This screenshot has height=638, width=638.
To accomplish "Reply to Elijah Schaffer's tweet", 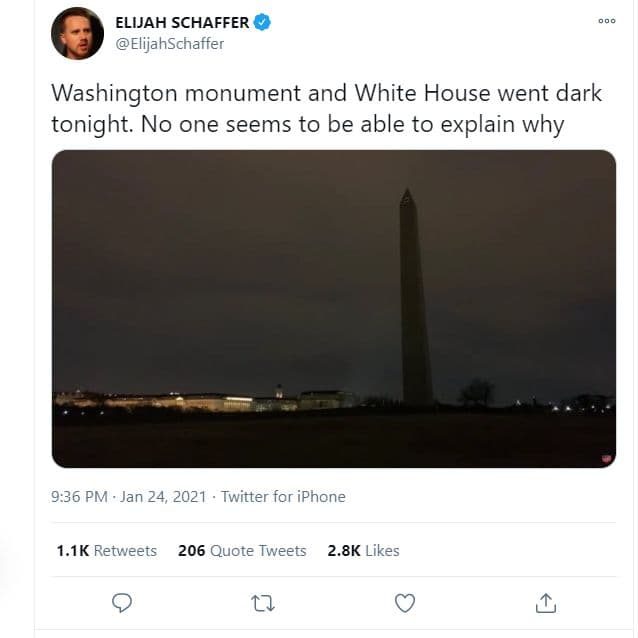I will click(122, 603).
